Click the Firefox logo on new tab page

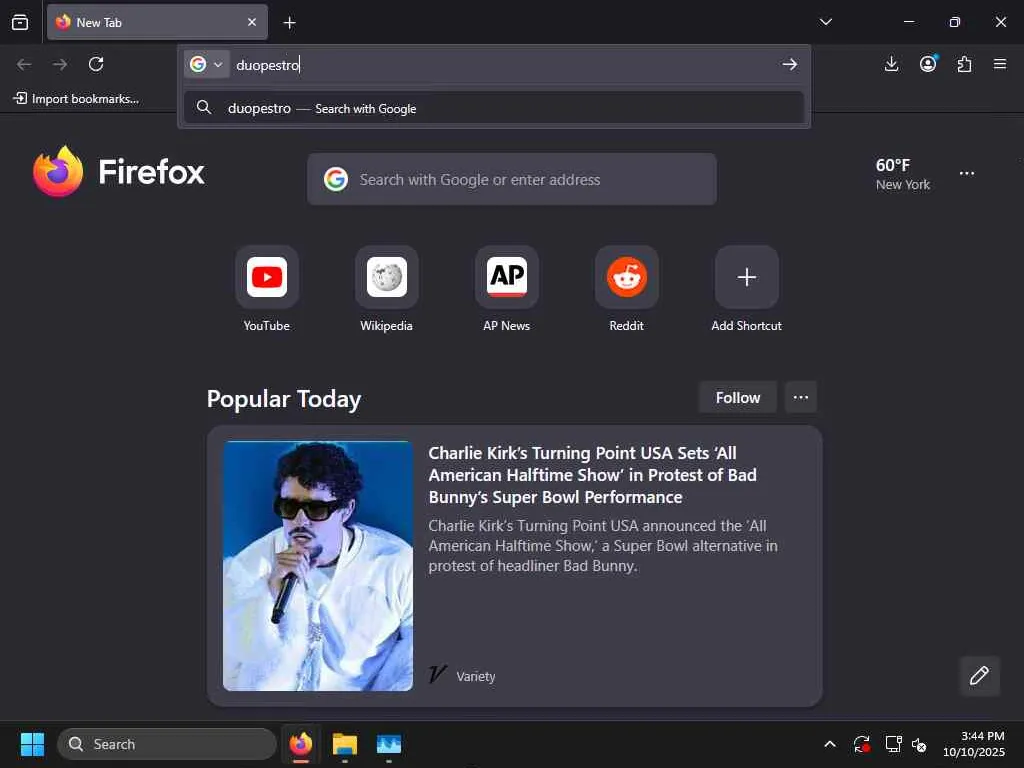(x=119, y=172)
